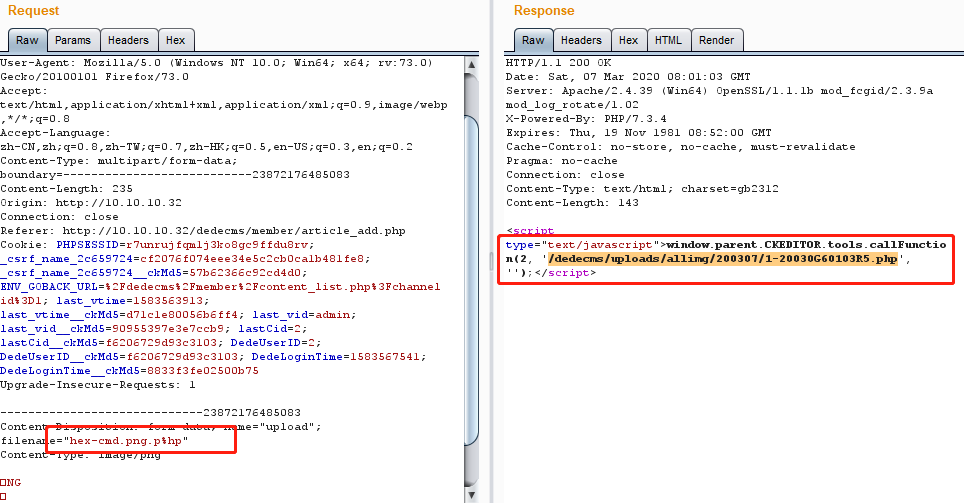Screen dimensions: 964x503
Task: Click the Content-Type charset=gb2312 line
Action: pyautogui.click(x=642, y=188)
